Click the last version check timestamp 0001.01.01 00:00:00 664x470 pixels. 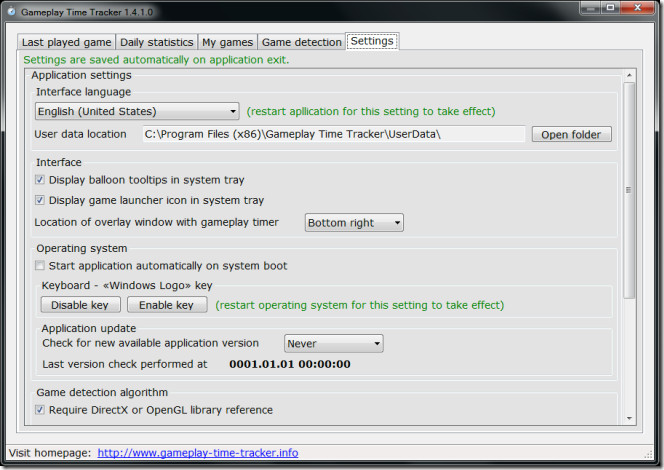pos(290,364)
